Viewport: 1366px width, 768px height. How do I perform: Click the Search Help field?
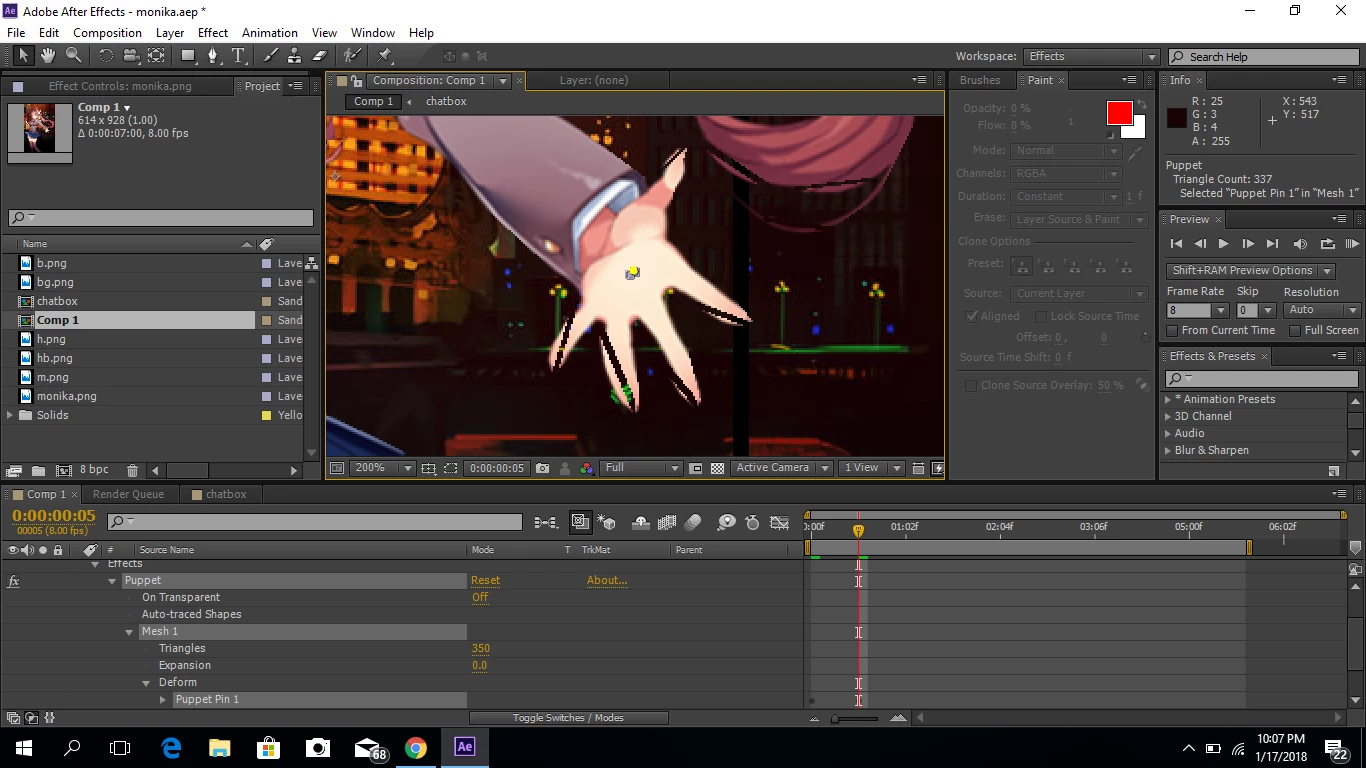(x=1264, y=57)
